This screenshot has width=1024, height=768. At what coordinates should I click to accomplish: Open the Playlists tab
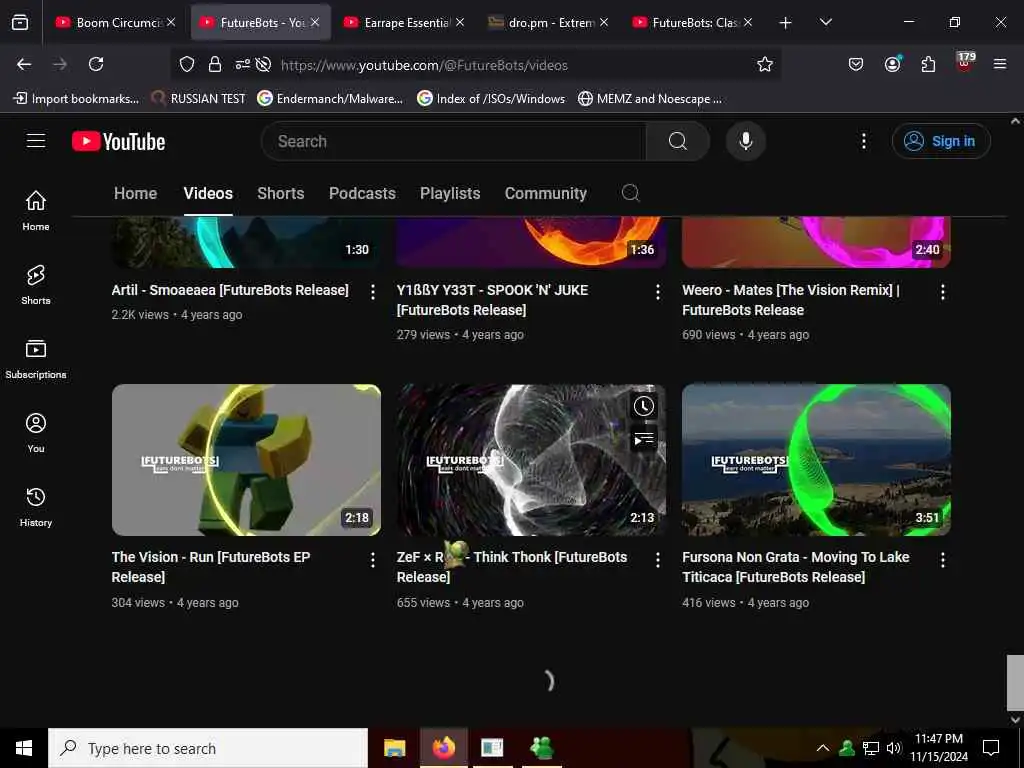pyautogui.click(x=450, y=193)
